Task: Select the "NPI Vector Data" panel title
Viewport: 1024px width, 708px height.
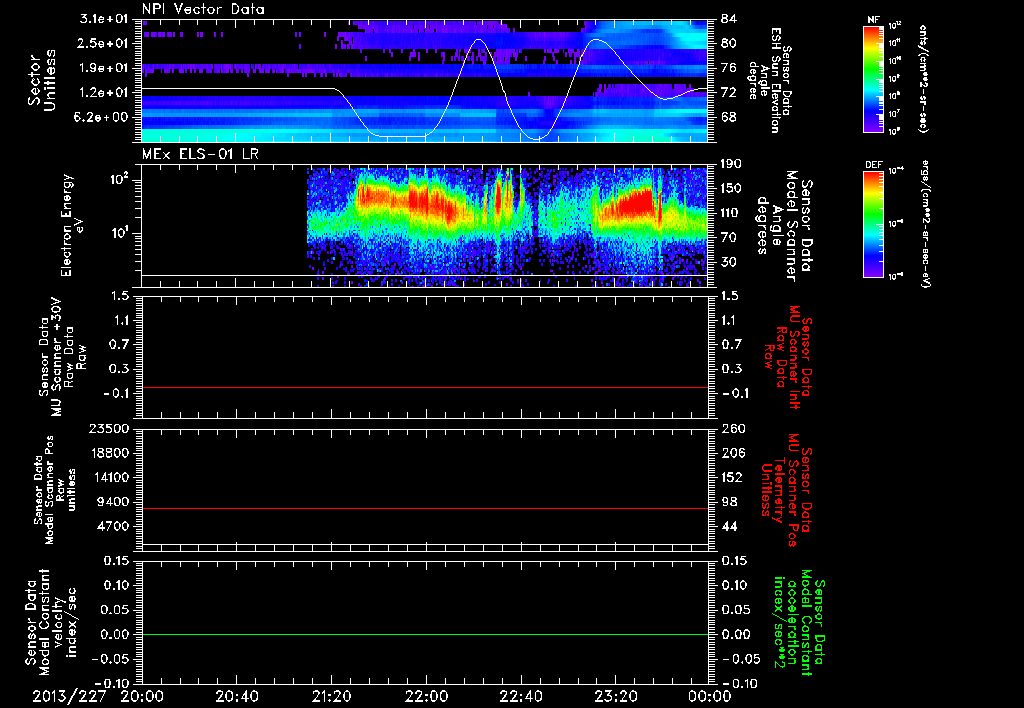Action: [204, 9]
